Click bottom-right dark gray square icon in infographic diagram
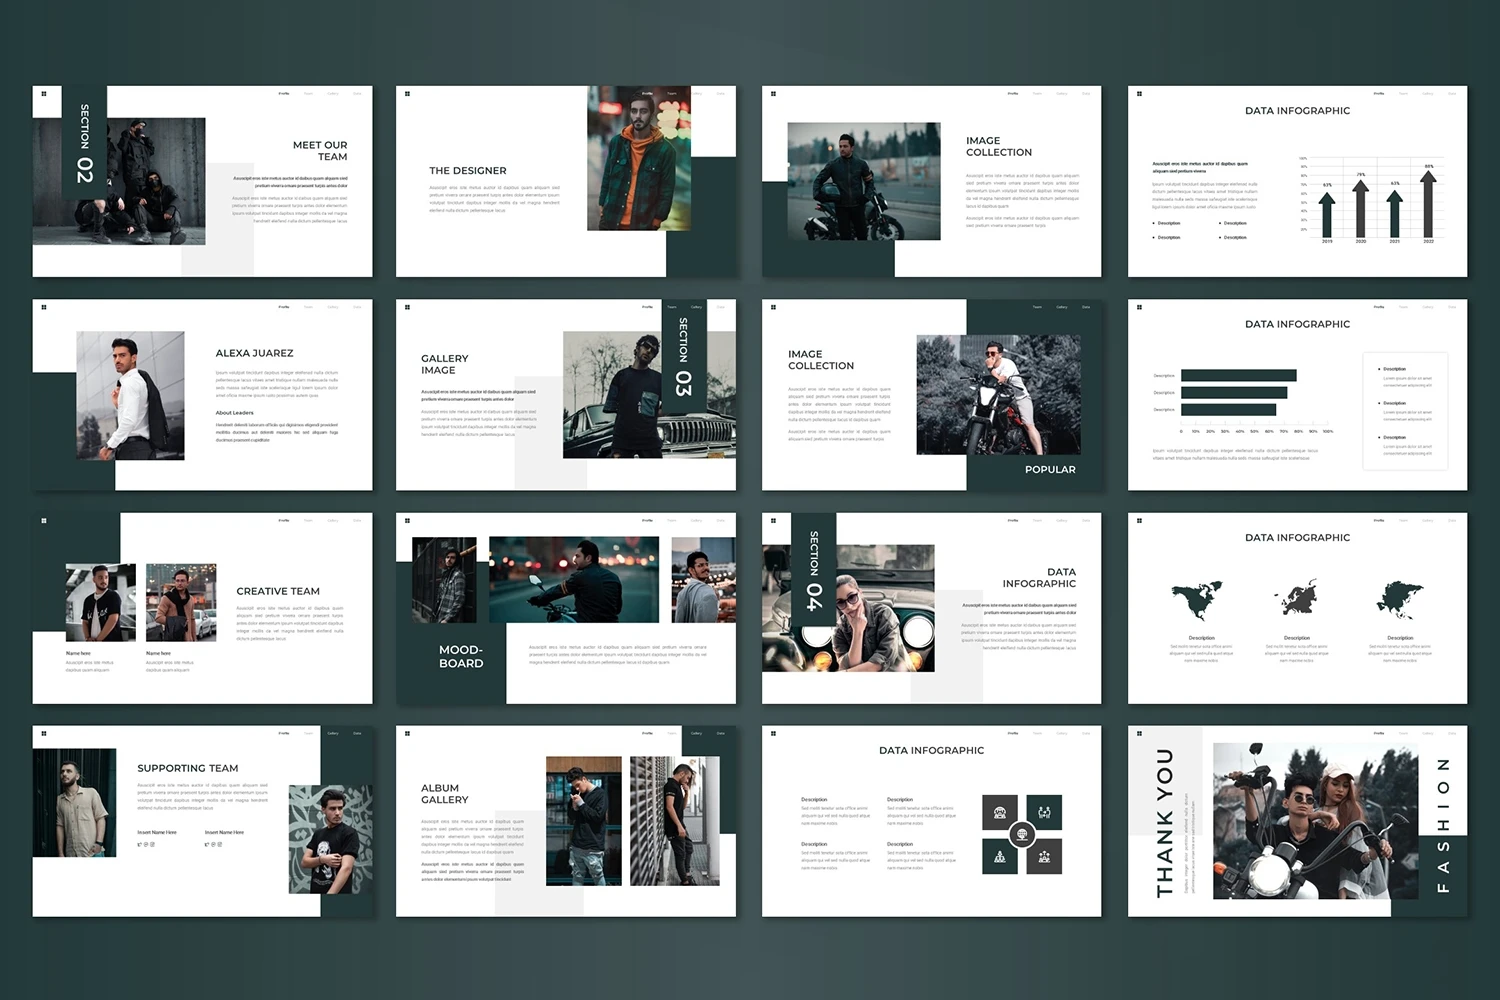Viewport: 1500px width, 1000px height. pos(1044,857)
